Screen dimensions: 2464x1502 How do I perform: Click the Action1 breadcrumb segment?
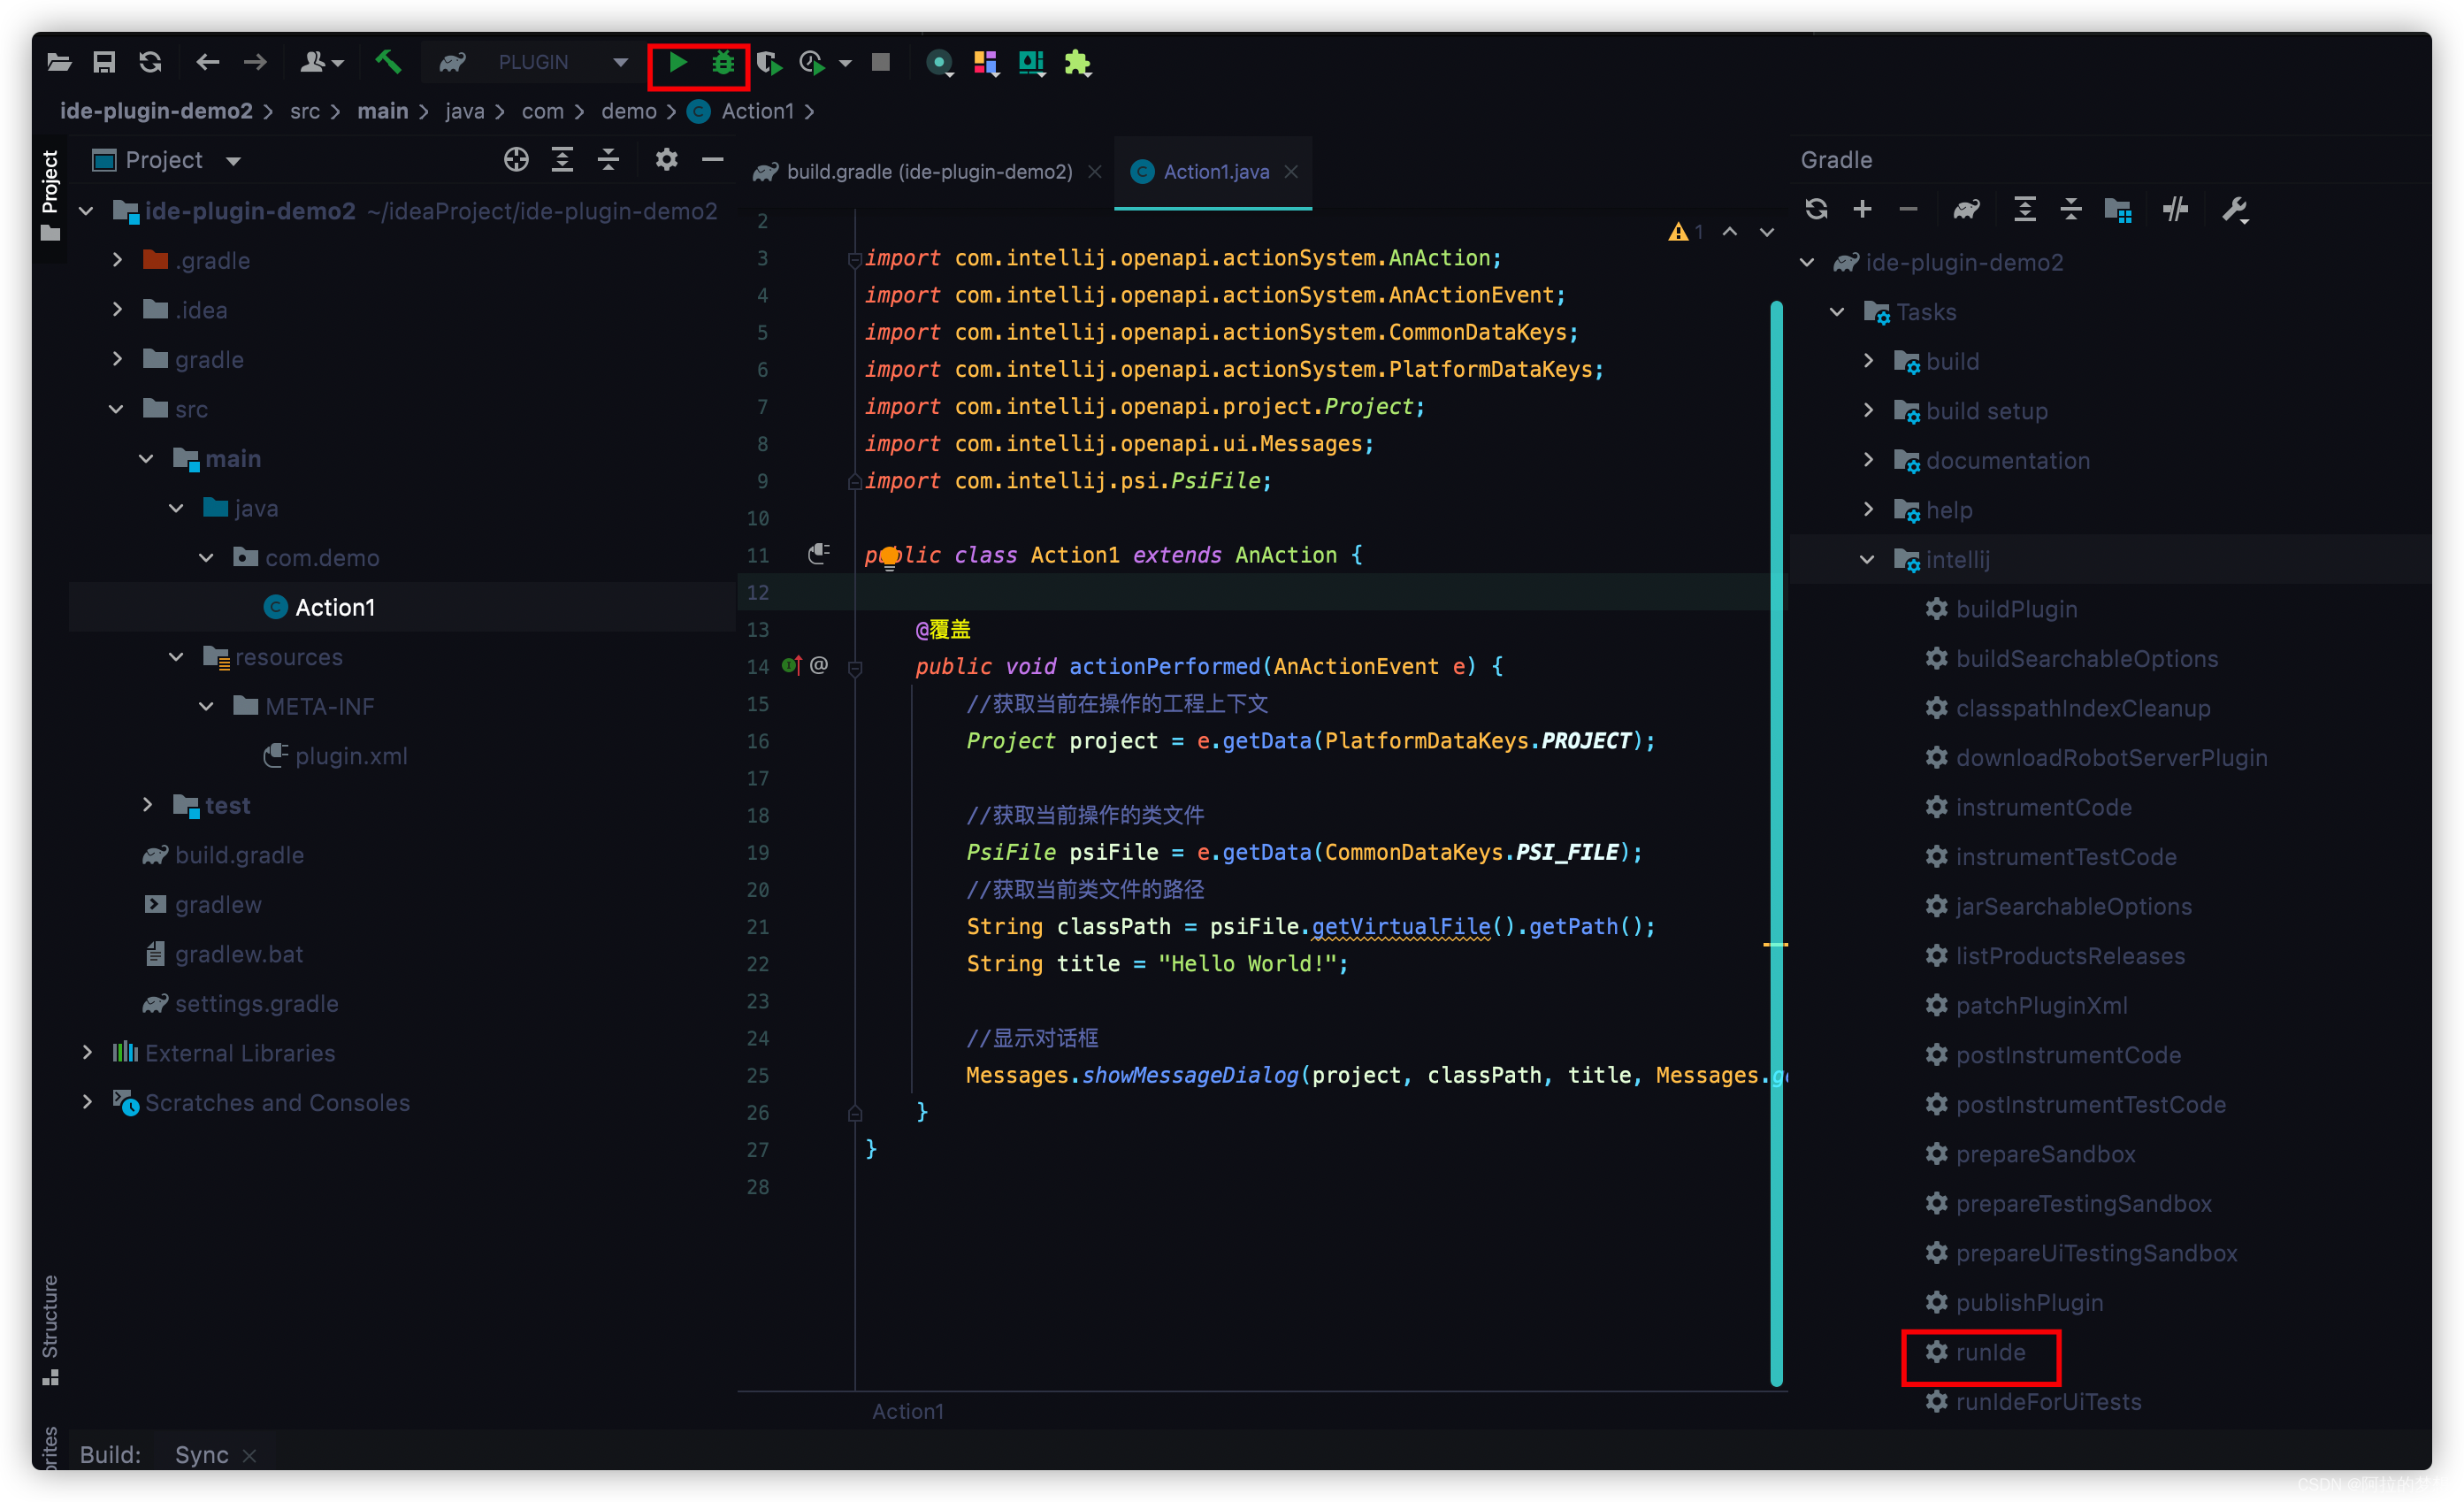(x=757, y=111)
